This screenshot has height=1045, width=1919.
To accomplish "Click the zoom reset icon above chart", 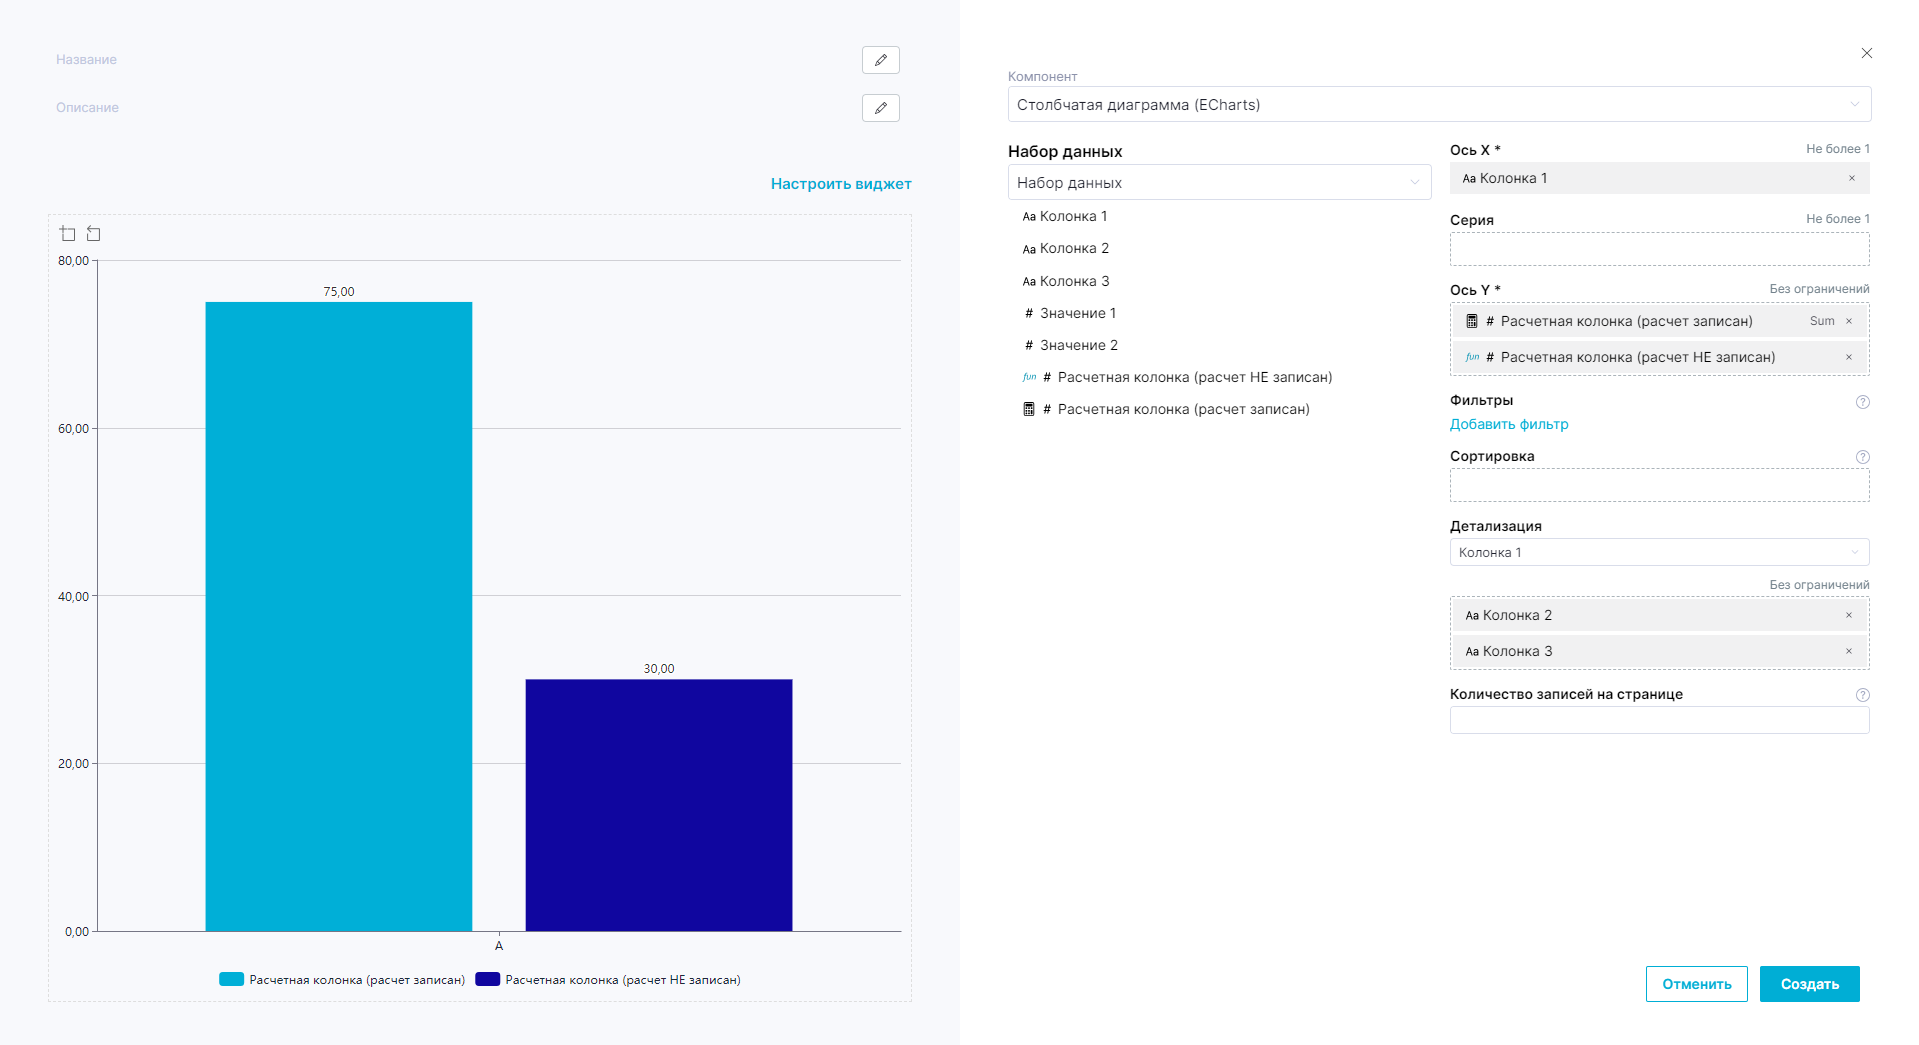I will click(x=93, y=234).
